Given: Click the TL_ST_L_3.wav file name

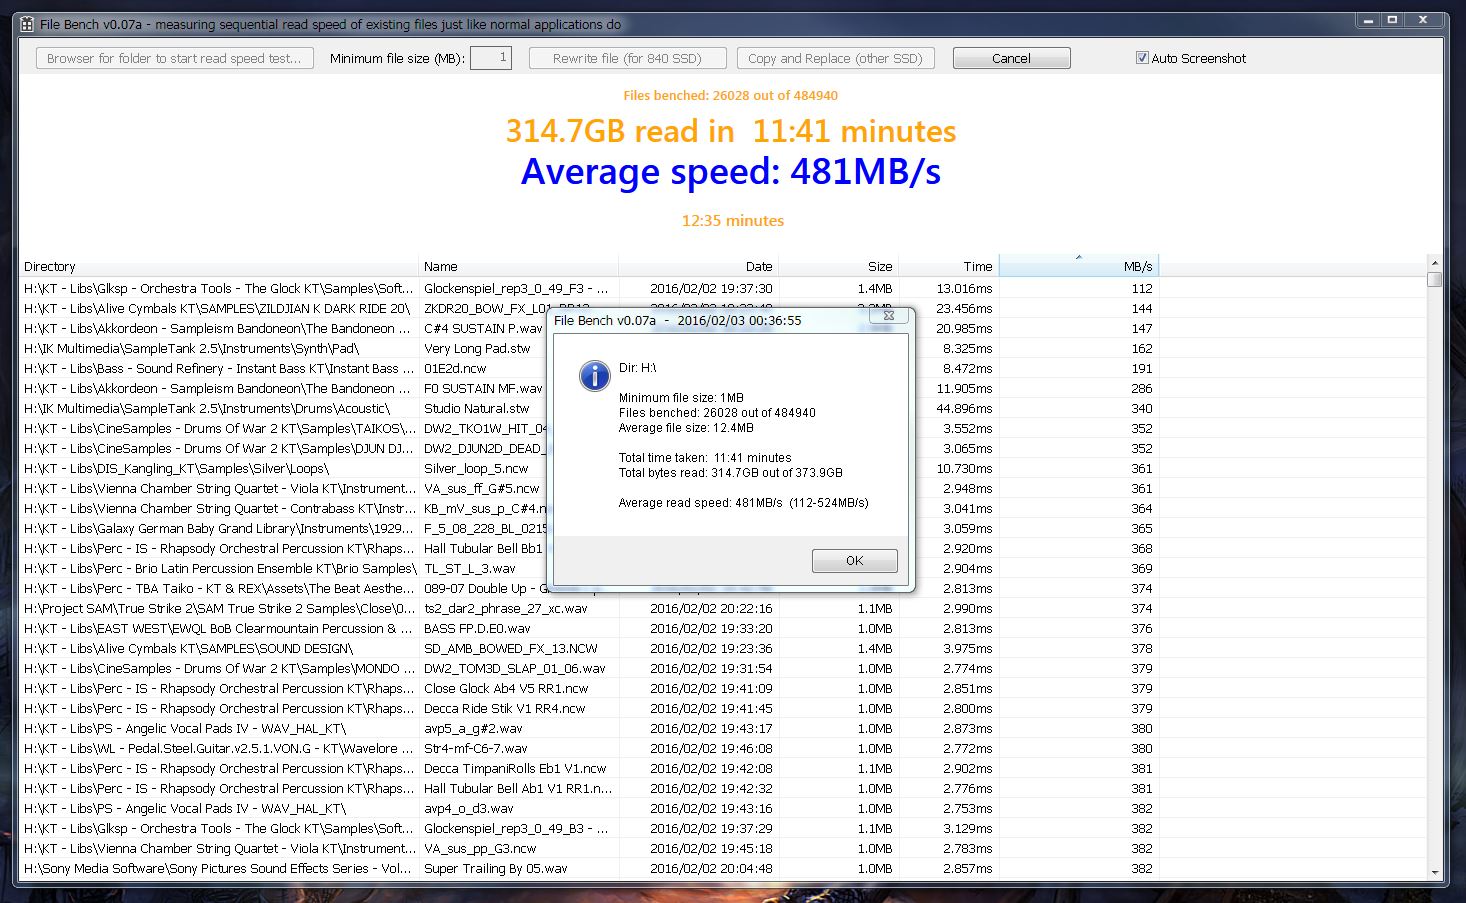Looking at the screenshot, I should coord(470,568).
